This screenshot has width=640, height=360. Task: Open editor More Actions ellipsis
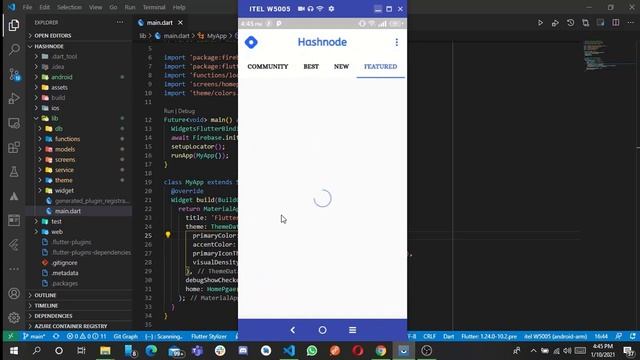(x=631, y=23)
